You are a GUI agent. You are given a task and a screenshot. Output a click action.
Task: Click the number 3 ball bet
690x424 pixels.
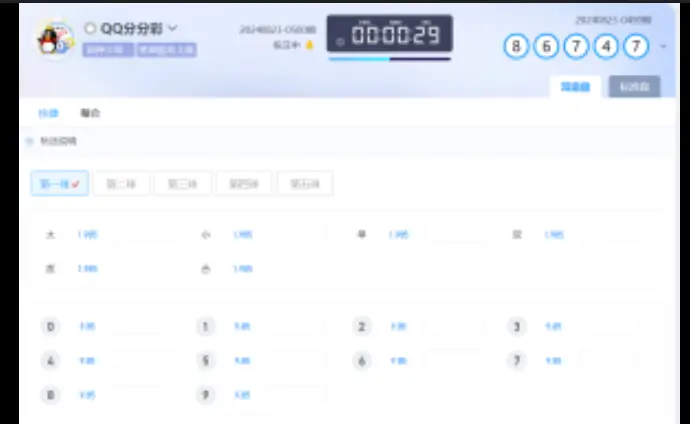pyautogui.click(x=517, y=327)
